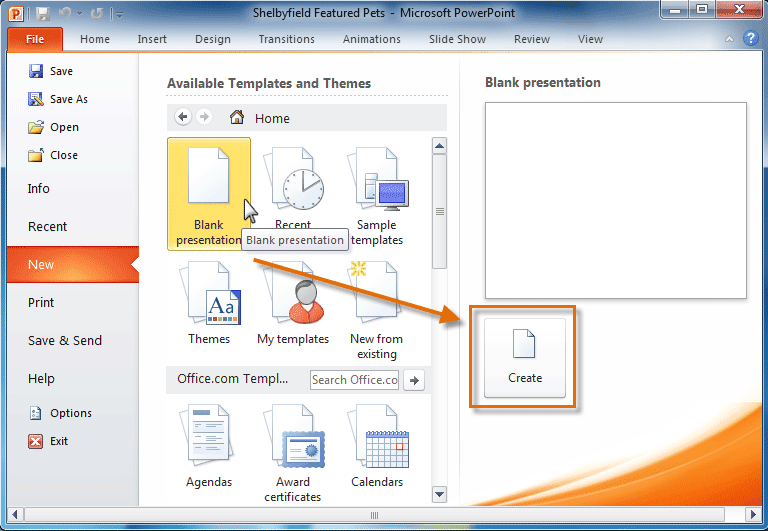This screenshot has width=768, height=531.
Task: Open the Help page
Action: tap(41, 379)
